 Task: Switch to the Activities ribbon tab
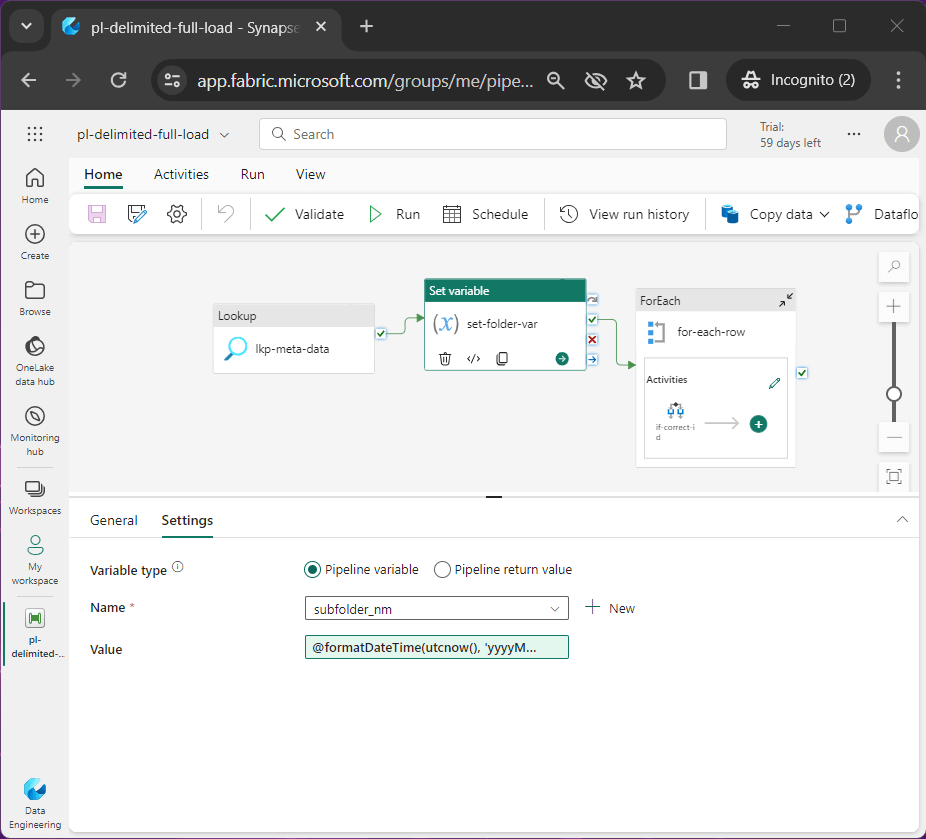pos(181,174)
